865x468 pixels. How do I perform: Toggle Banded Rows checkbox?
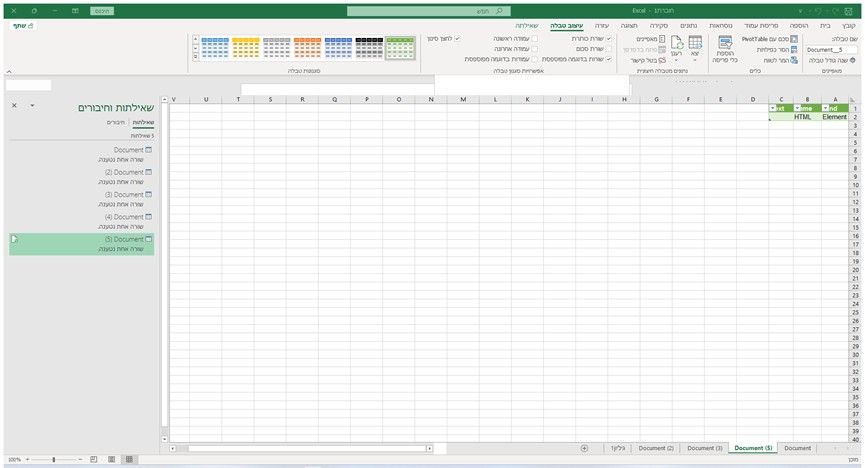608,59
